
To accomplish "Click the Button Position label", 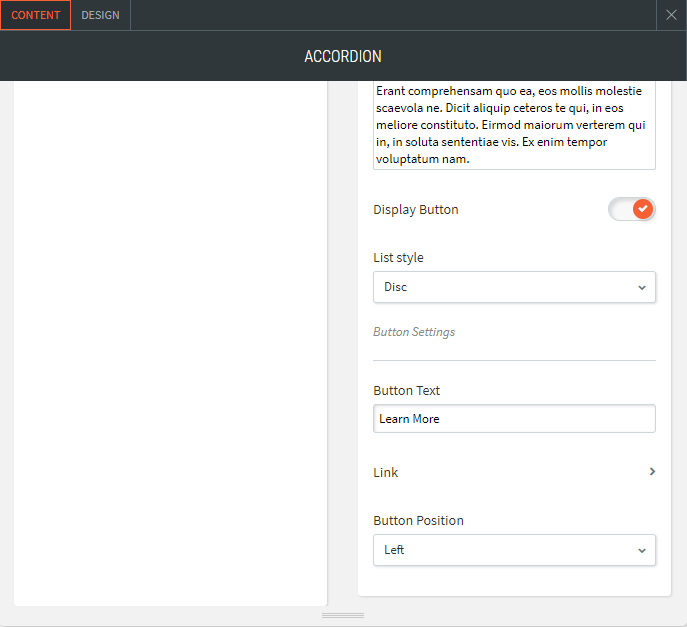I will (x=418, y=521).
